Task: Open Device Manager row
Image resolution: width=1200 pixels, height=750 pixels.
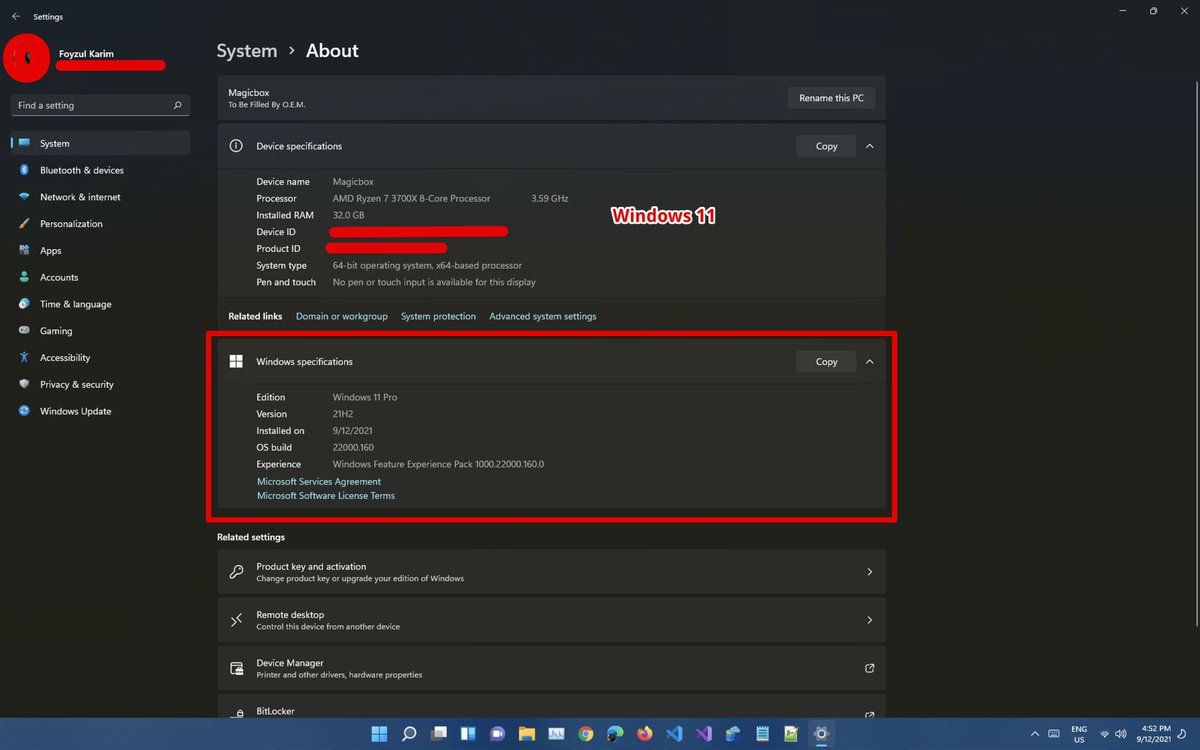Action: (x=551, y=668)
